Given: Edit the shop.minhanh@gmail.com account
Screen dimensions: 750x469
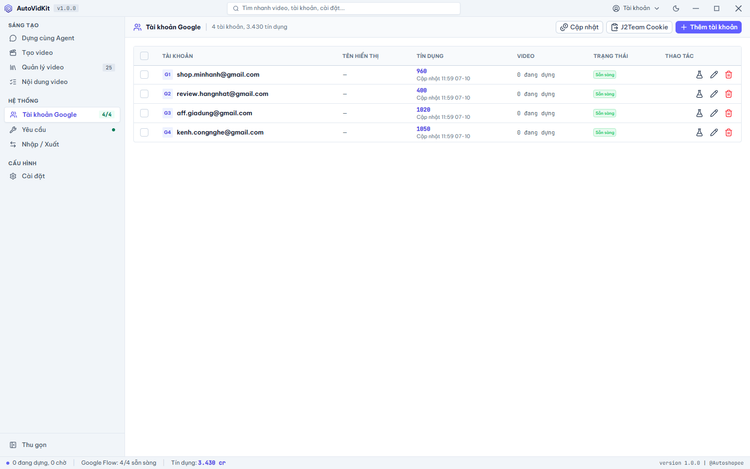Looking at the screenshot, I should point(714,75).
